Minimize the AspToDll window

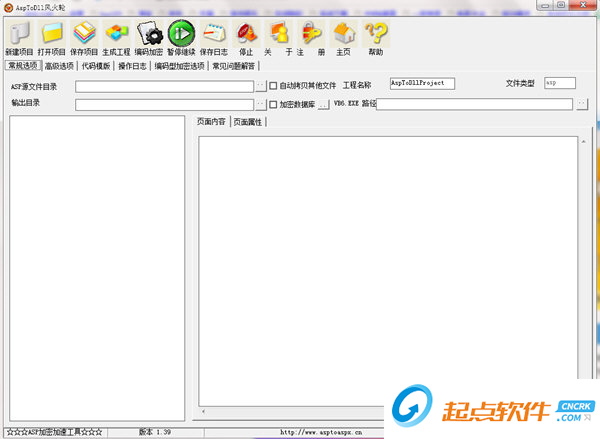[x=546, y=6]
